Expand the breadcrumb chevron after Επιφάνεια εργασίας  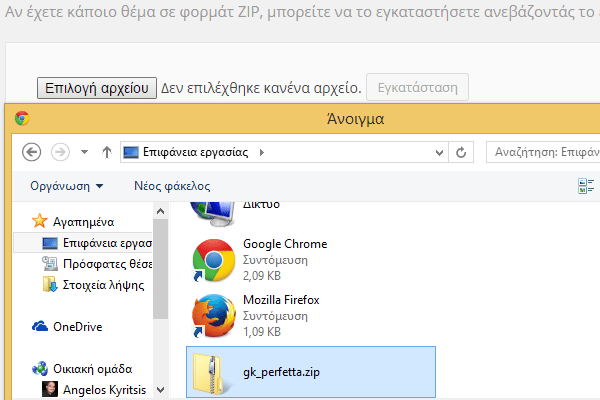coord(262,152)
